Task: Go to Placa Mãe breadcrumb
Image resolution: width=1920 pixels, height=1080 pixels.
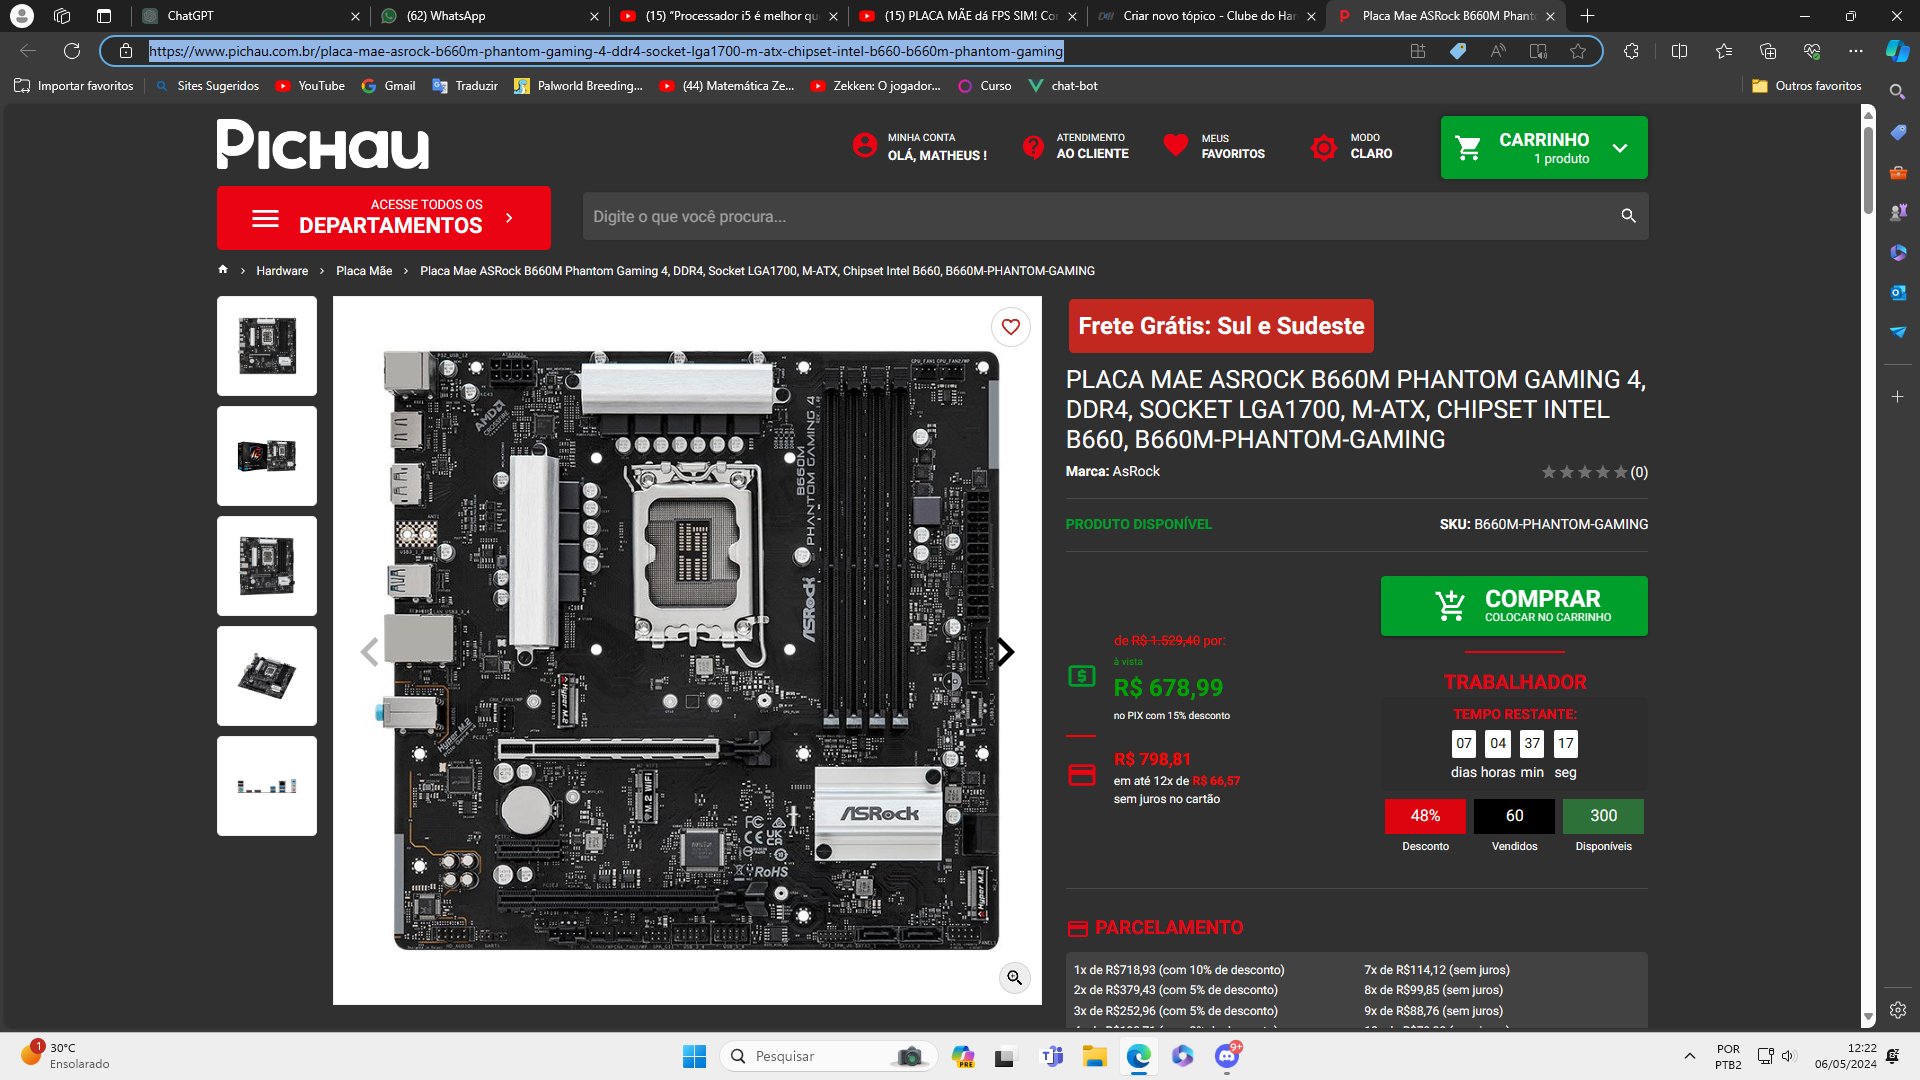Action: pyautogui.click(x=364, y=271)
